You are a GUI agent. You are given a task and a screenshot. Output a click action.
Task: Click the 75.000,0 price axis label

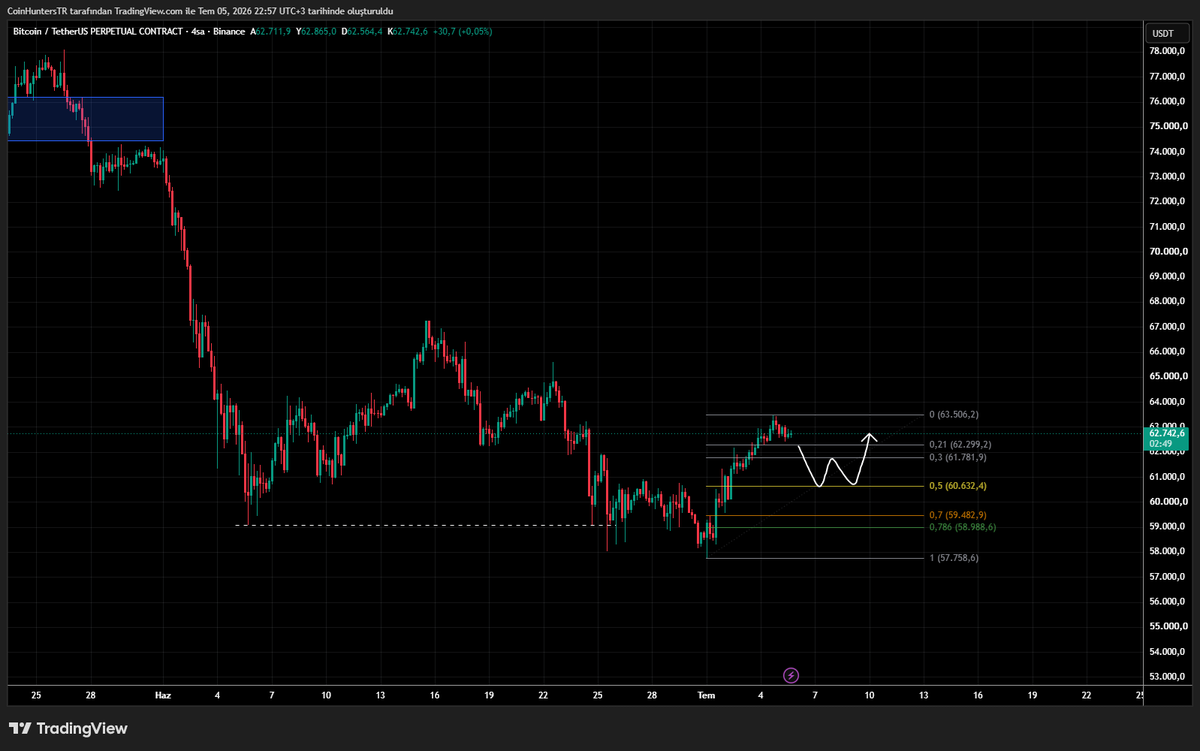[1167, 126]
